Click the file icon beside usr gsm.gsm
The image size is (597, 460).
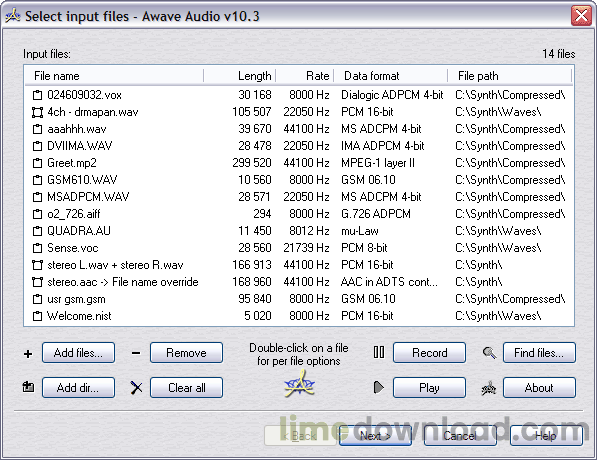[37, 299]
